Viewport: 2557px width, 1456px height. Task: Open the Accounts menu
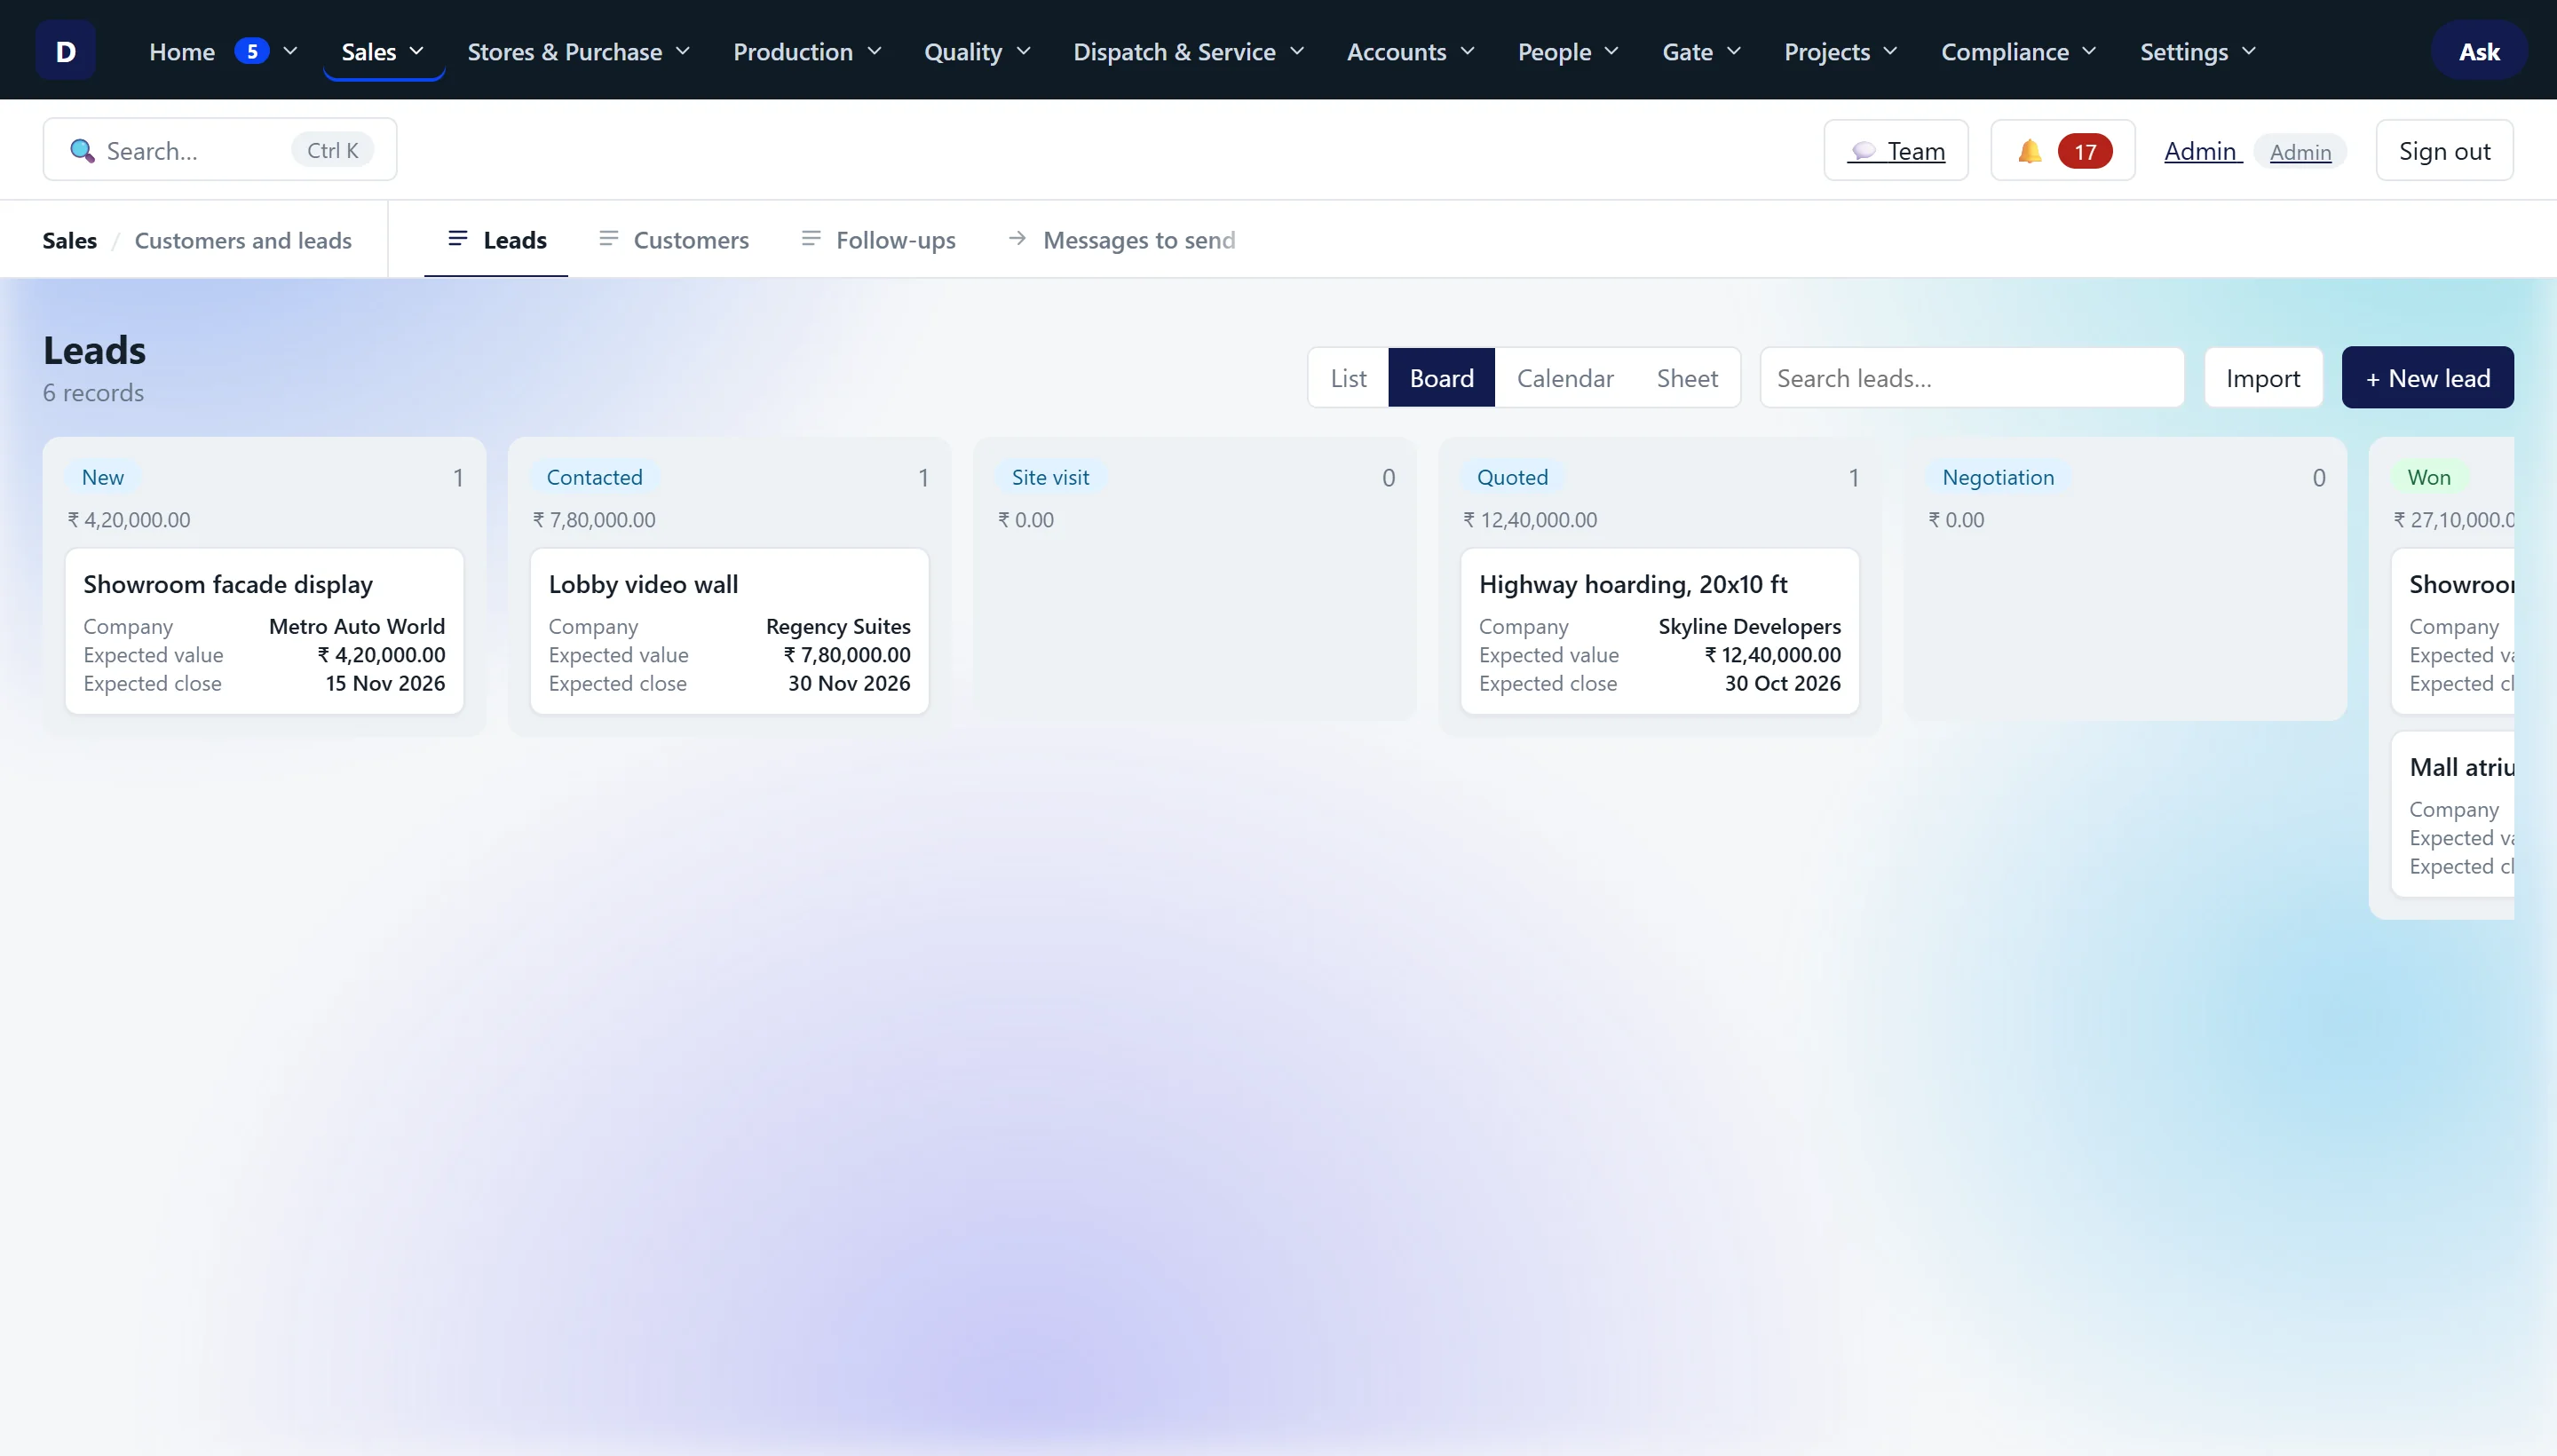tap(1410, 51)
